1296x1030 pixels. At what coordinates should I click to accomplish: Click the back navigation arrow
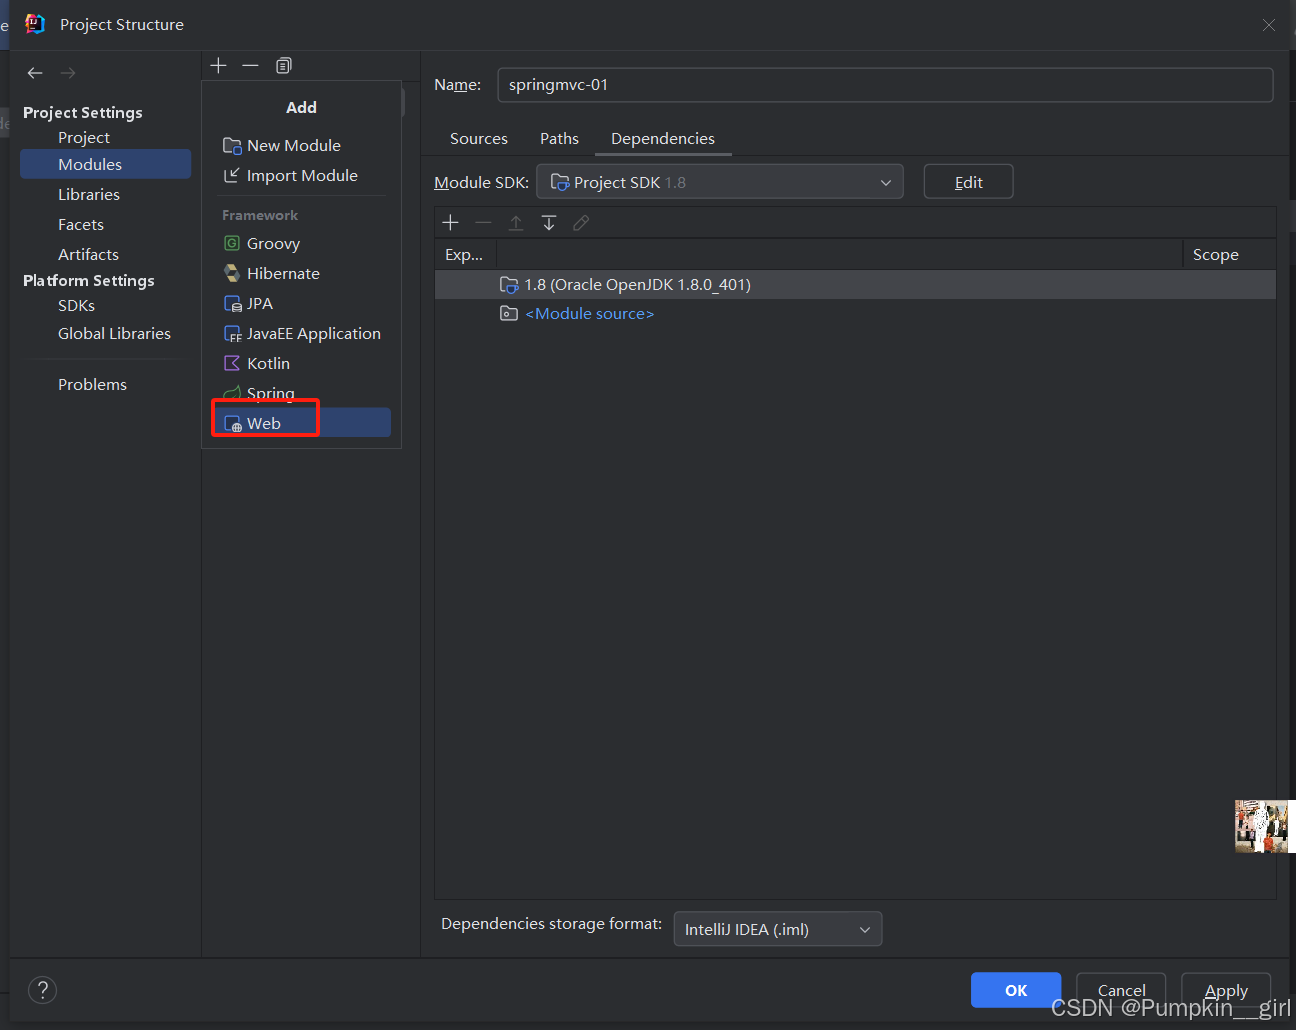(35, 73)
